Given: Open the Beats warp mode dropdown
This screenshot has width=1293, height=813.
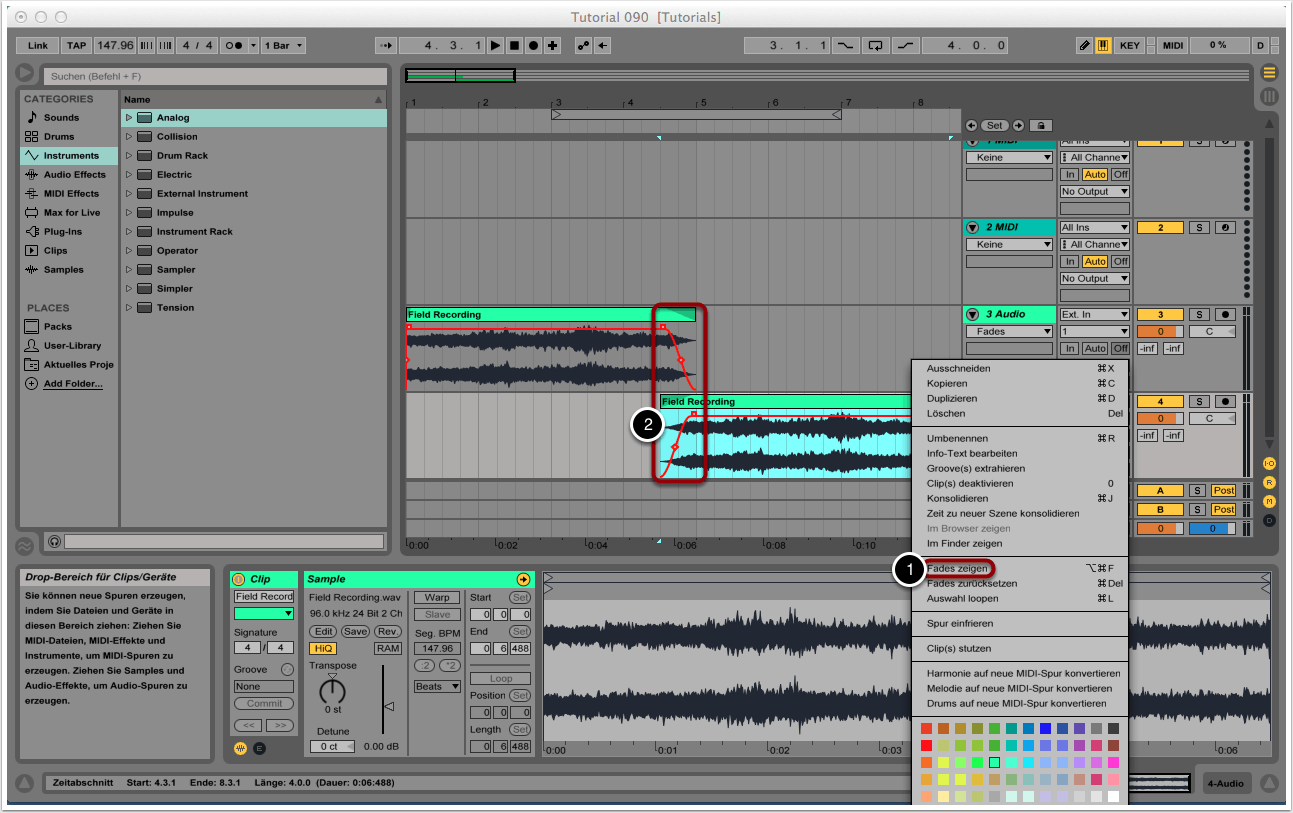Looking at the screenshot, I should pyautogui.click(x=437, y=686).
